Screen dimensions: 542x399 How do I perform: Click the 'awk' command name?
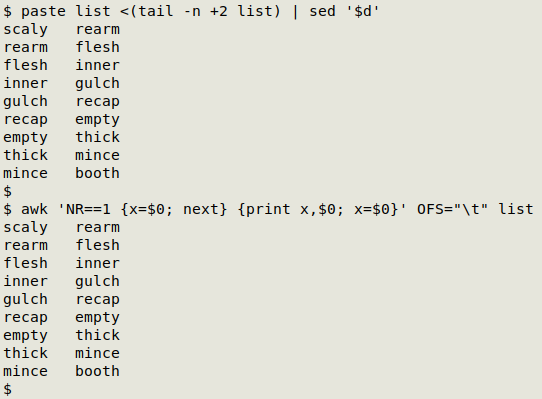[34, 209]
